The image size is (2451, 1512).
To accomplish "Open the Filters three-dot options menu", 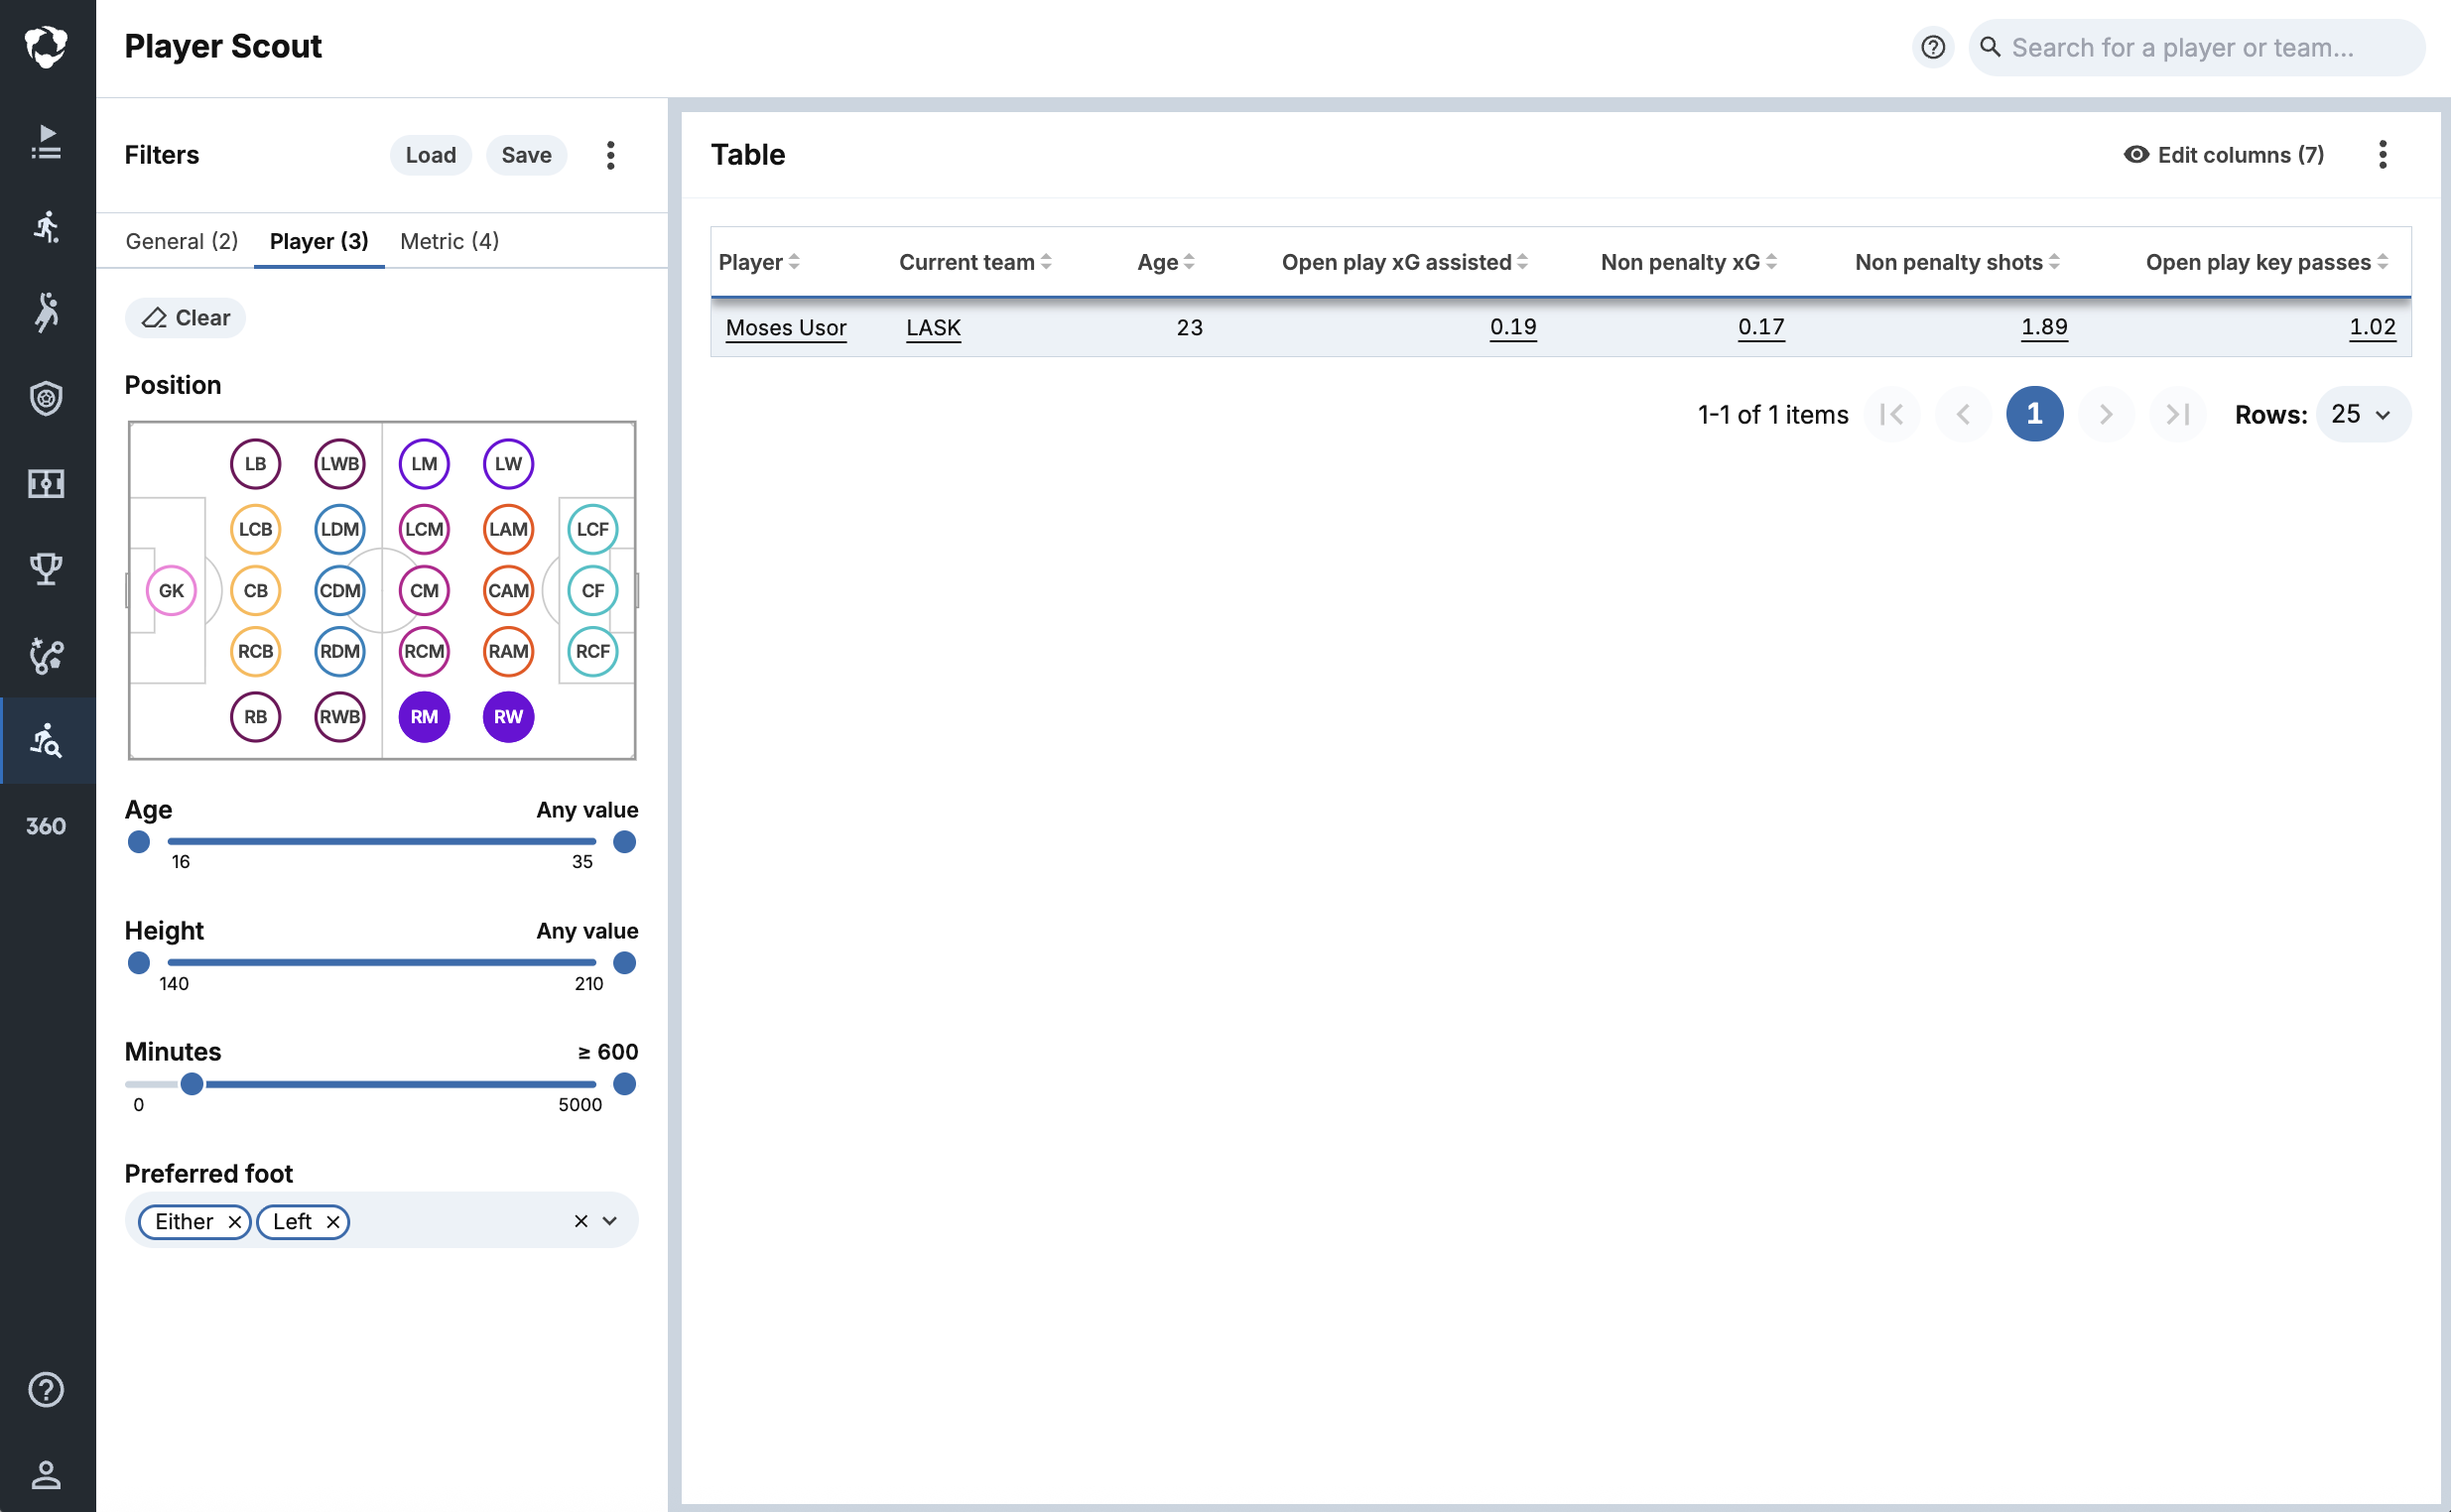I will [x=610, y=155].
